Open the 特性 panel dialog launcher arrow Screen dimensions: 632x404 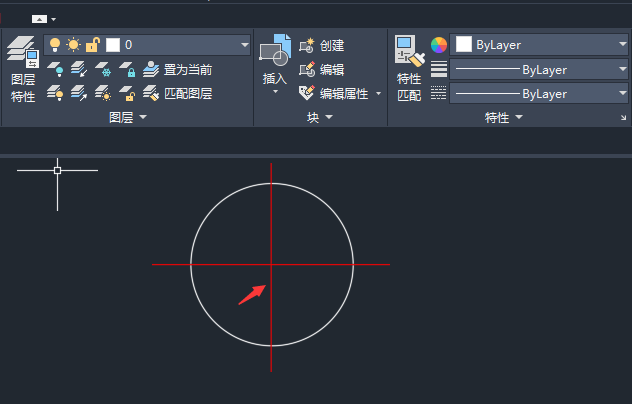(623, 117)
